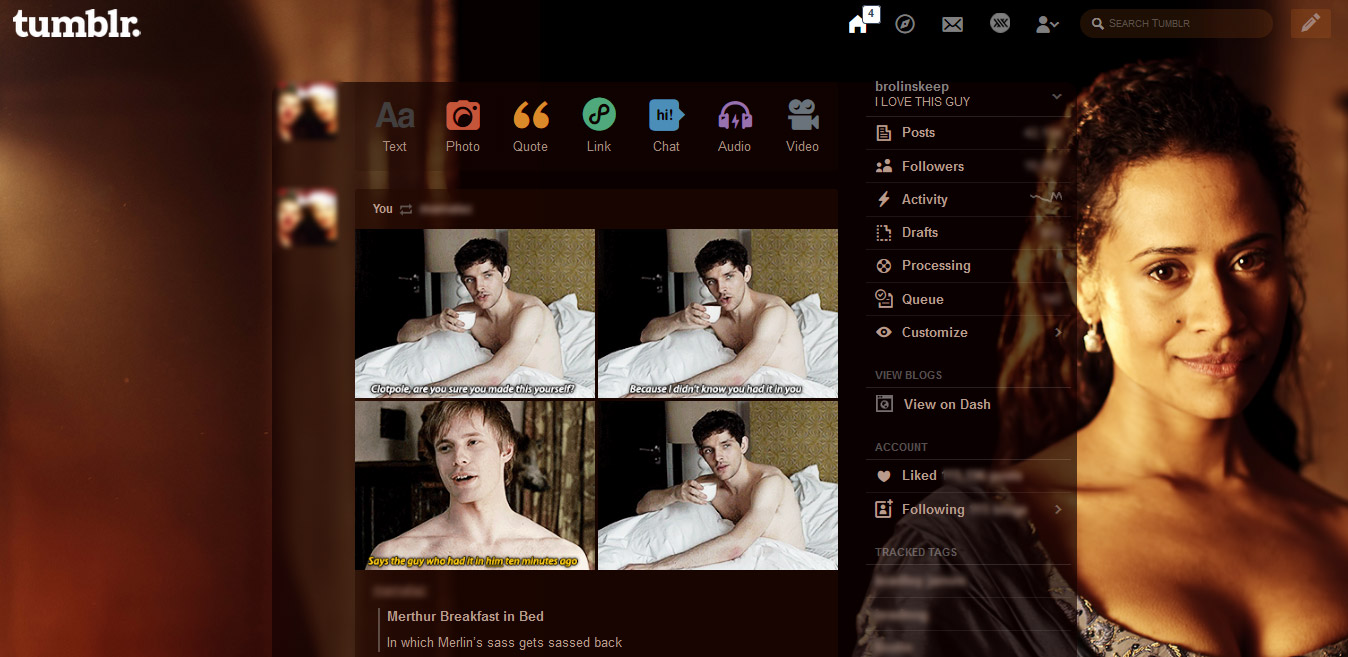
Task: Open the Inbox envelope icon
Action: 952,24
